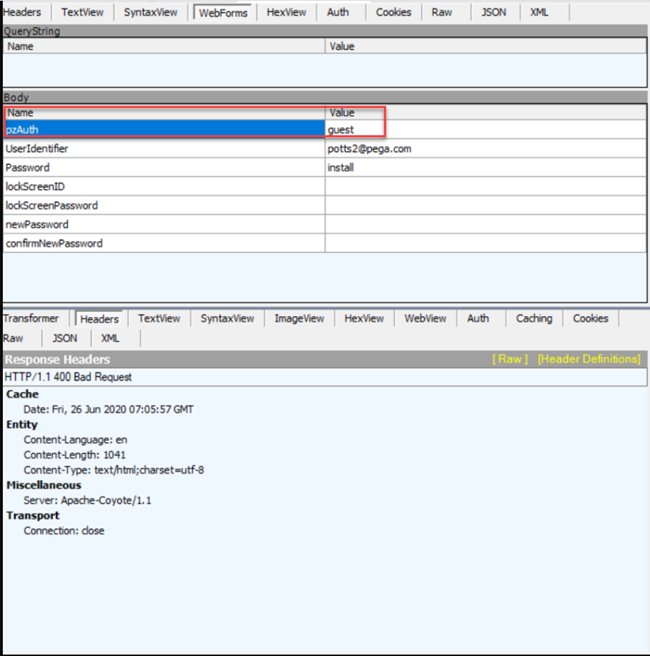Open the response Transformer tab

pyautogui.click(x=31, y=319)
